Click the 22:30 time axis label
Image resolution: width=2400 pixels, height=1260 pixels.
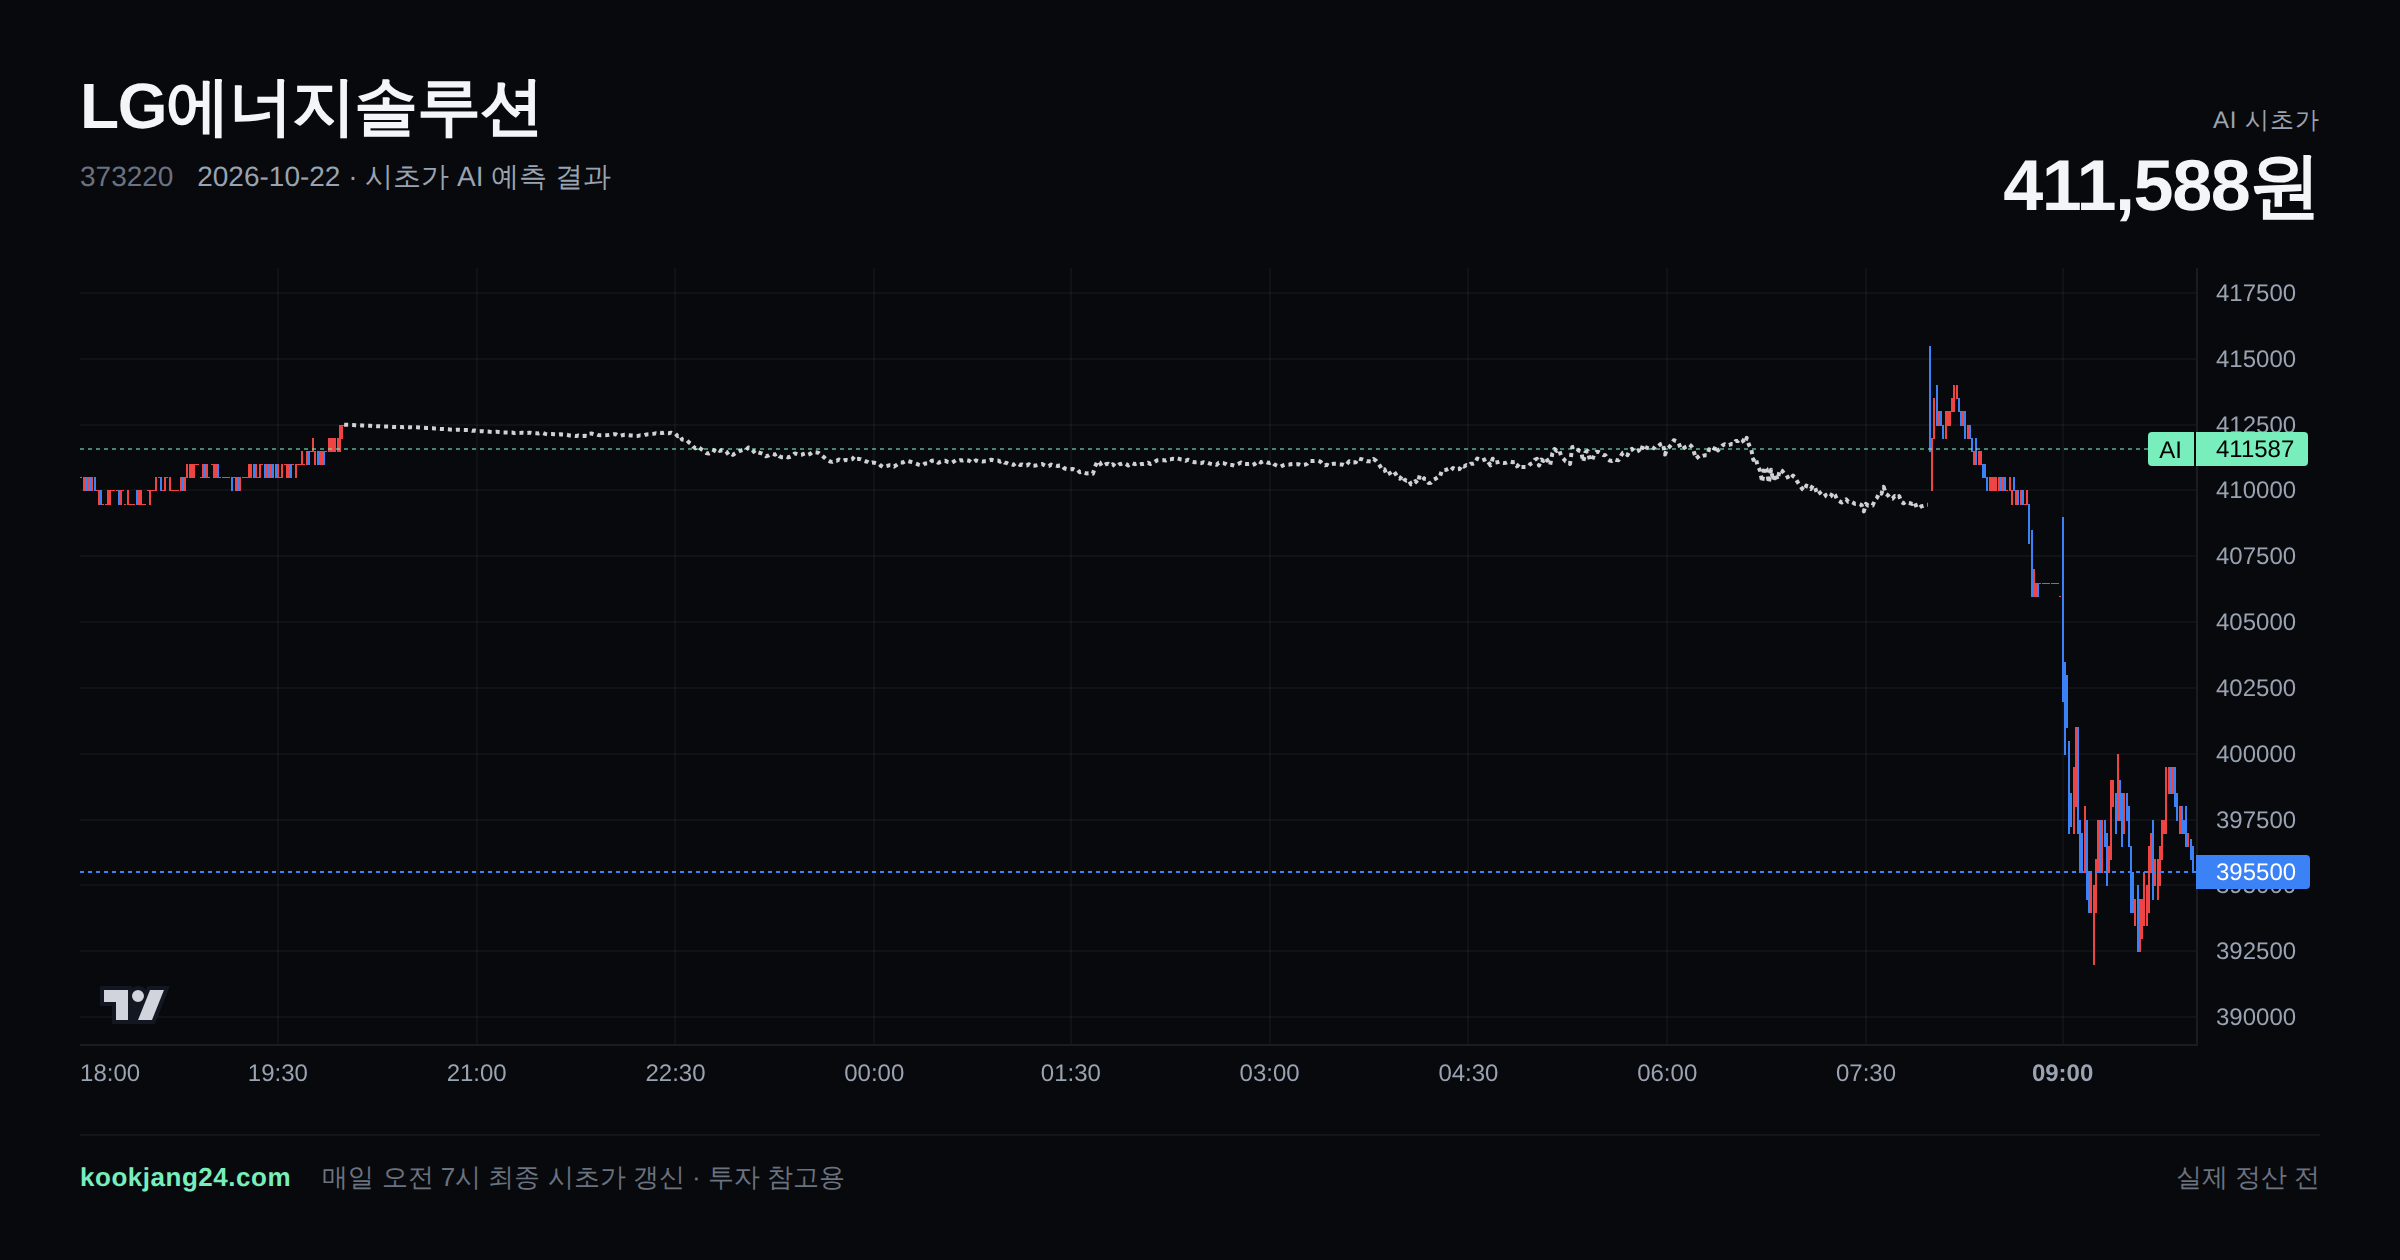coord(675,1073)
